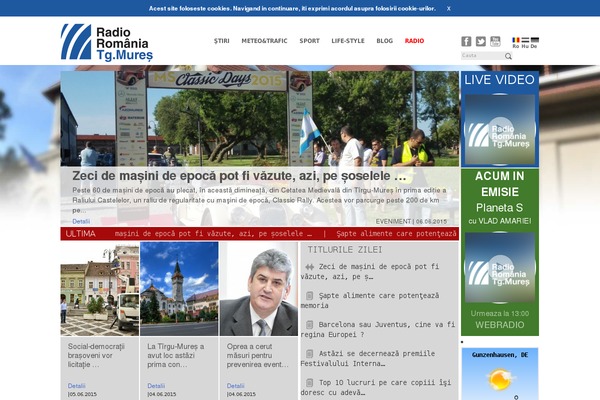The height and width of the screenshot is (400, 600).
Task: Open the Tîrgu-Mureș tower photo thumbnail
Action: [179, 289]
